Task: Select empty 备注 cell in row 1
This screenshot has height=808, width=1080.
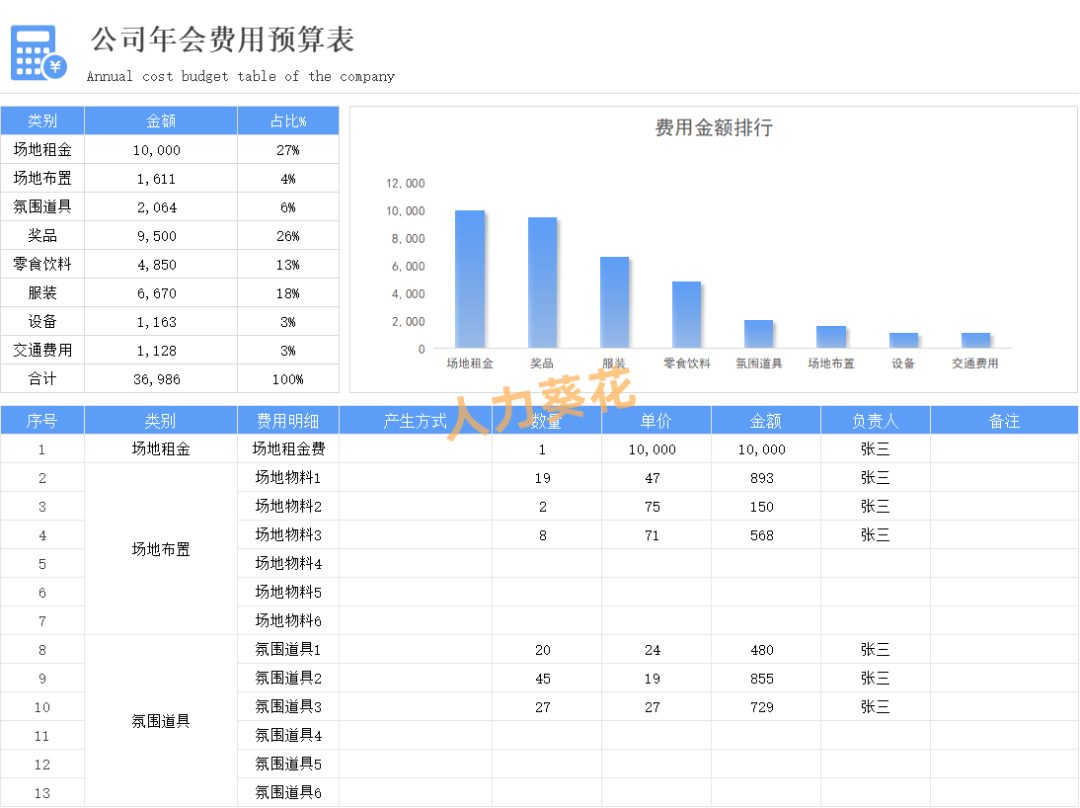Action: pyautogui.click(x=1004, y=449)
